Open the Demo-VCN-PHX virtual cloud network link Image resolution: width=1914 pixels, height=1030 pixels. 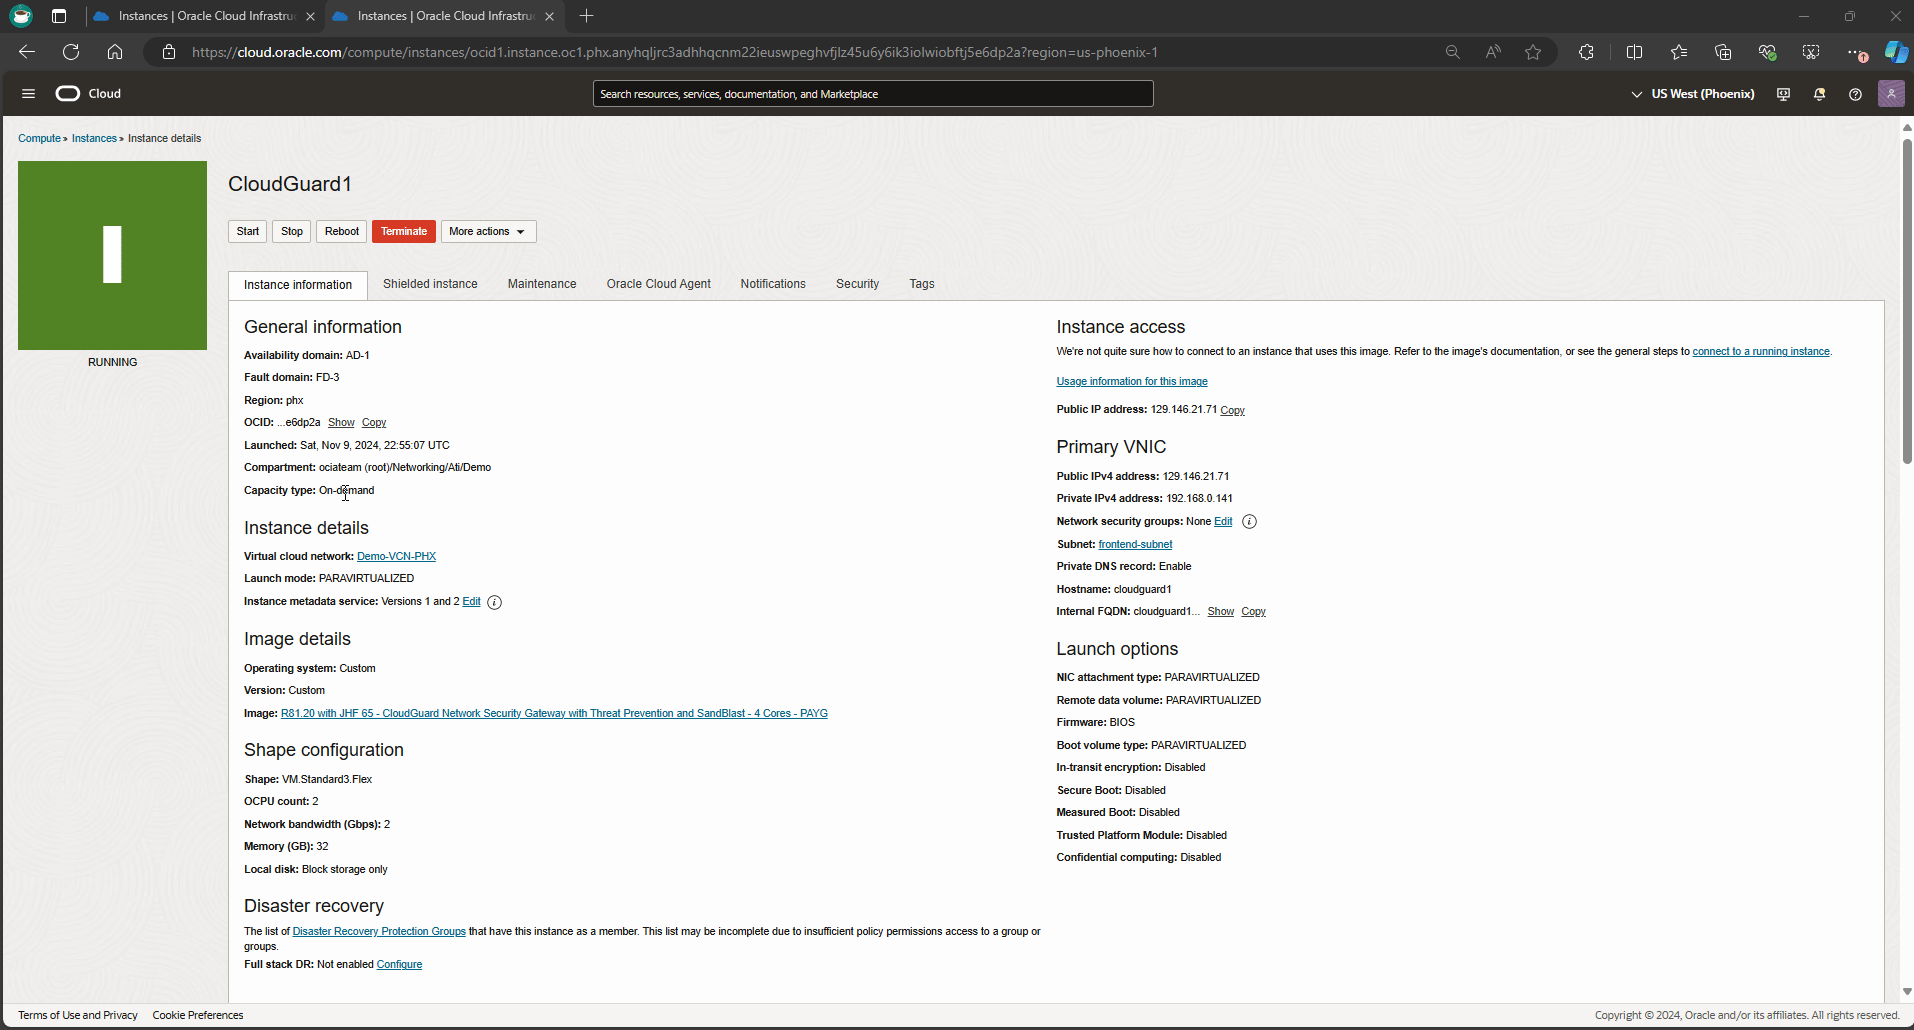tap(396, 556)
